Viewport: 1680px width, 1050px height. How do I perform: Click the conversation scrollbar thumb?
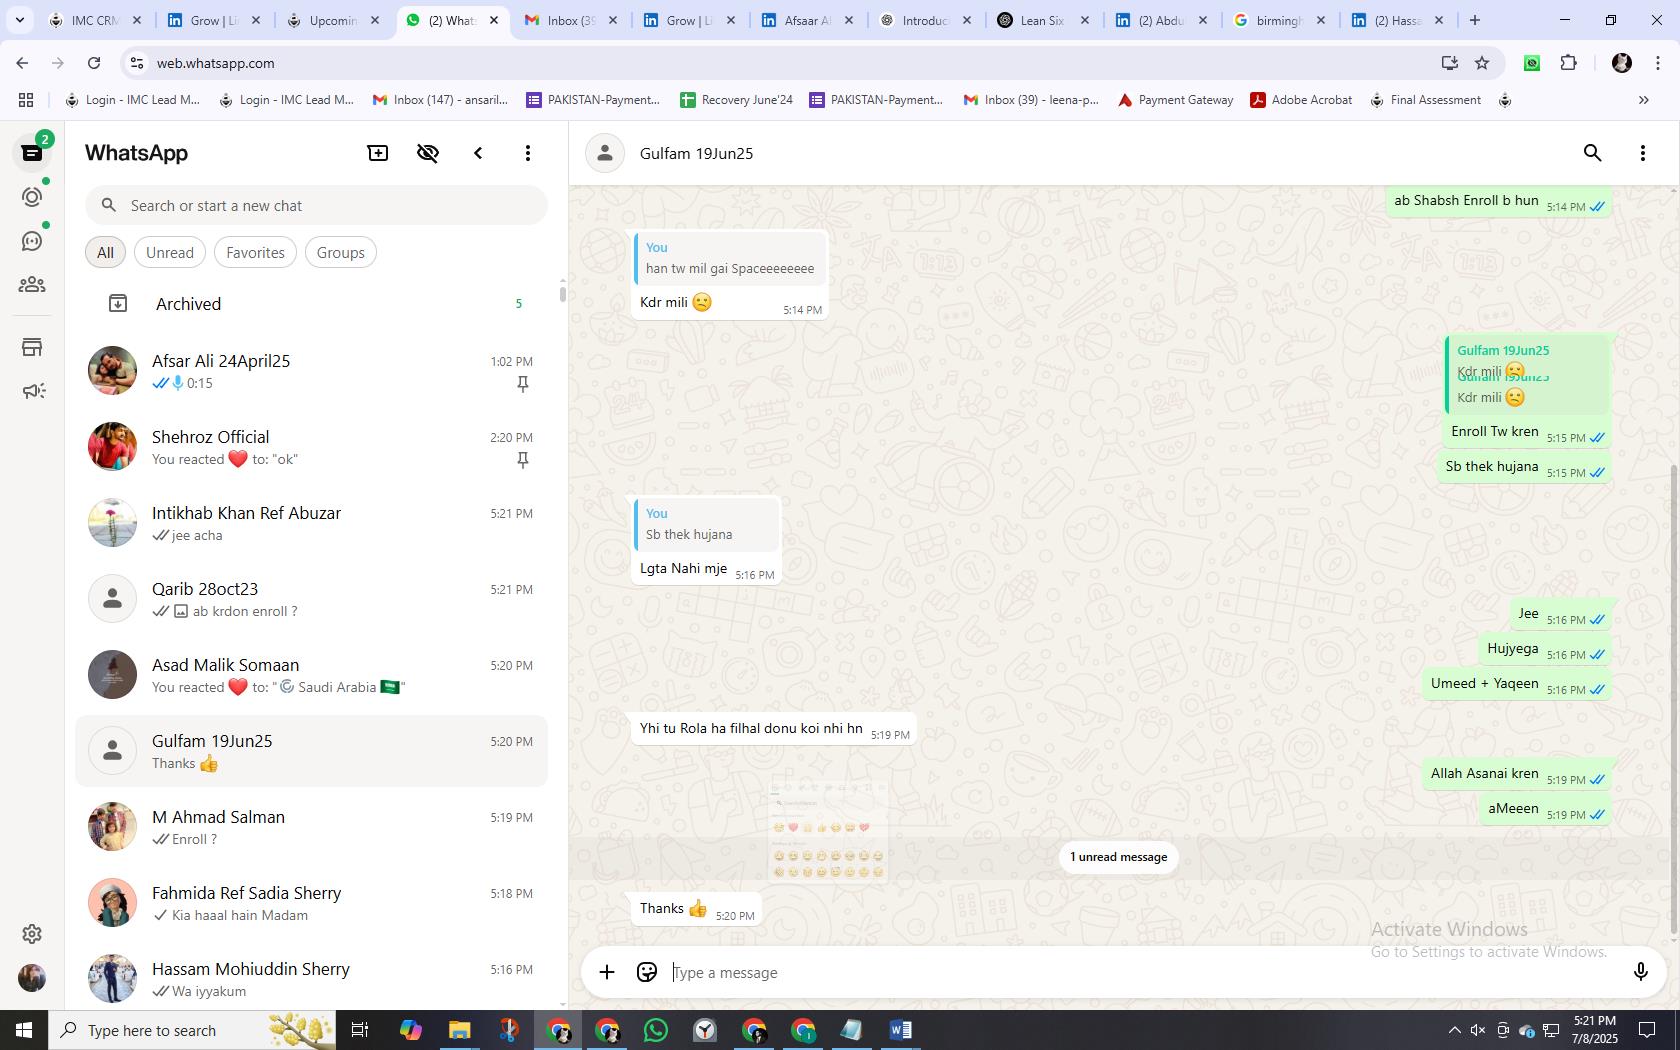tap(1674, 700)
